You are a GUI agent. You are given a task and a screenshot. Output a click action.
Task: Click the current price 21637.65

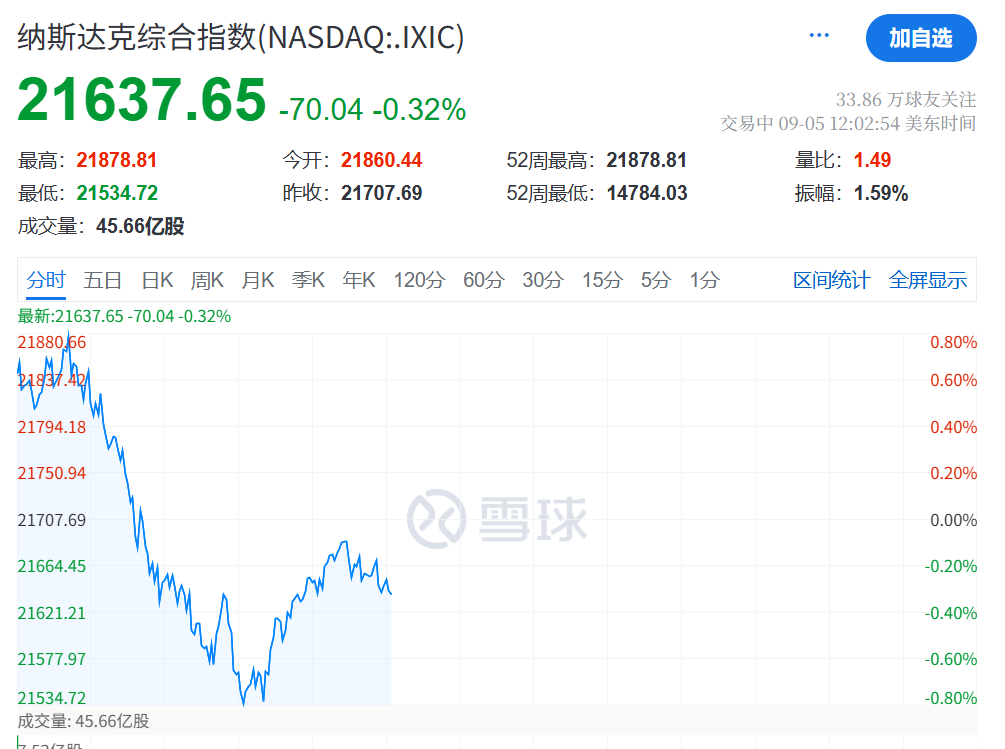coord(141,99)
